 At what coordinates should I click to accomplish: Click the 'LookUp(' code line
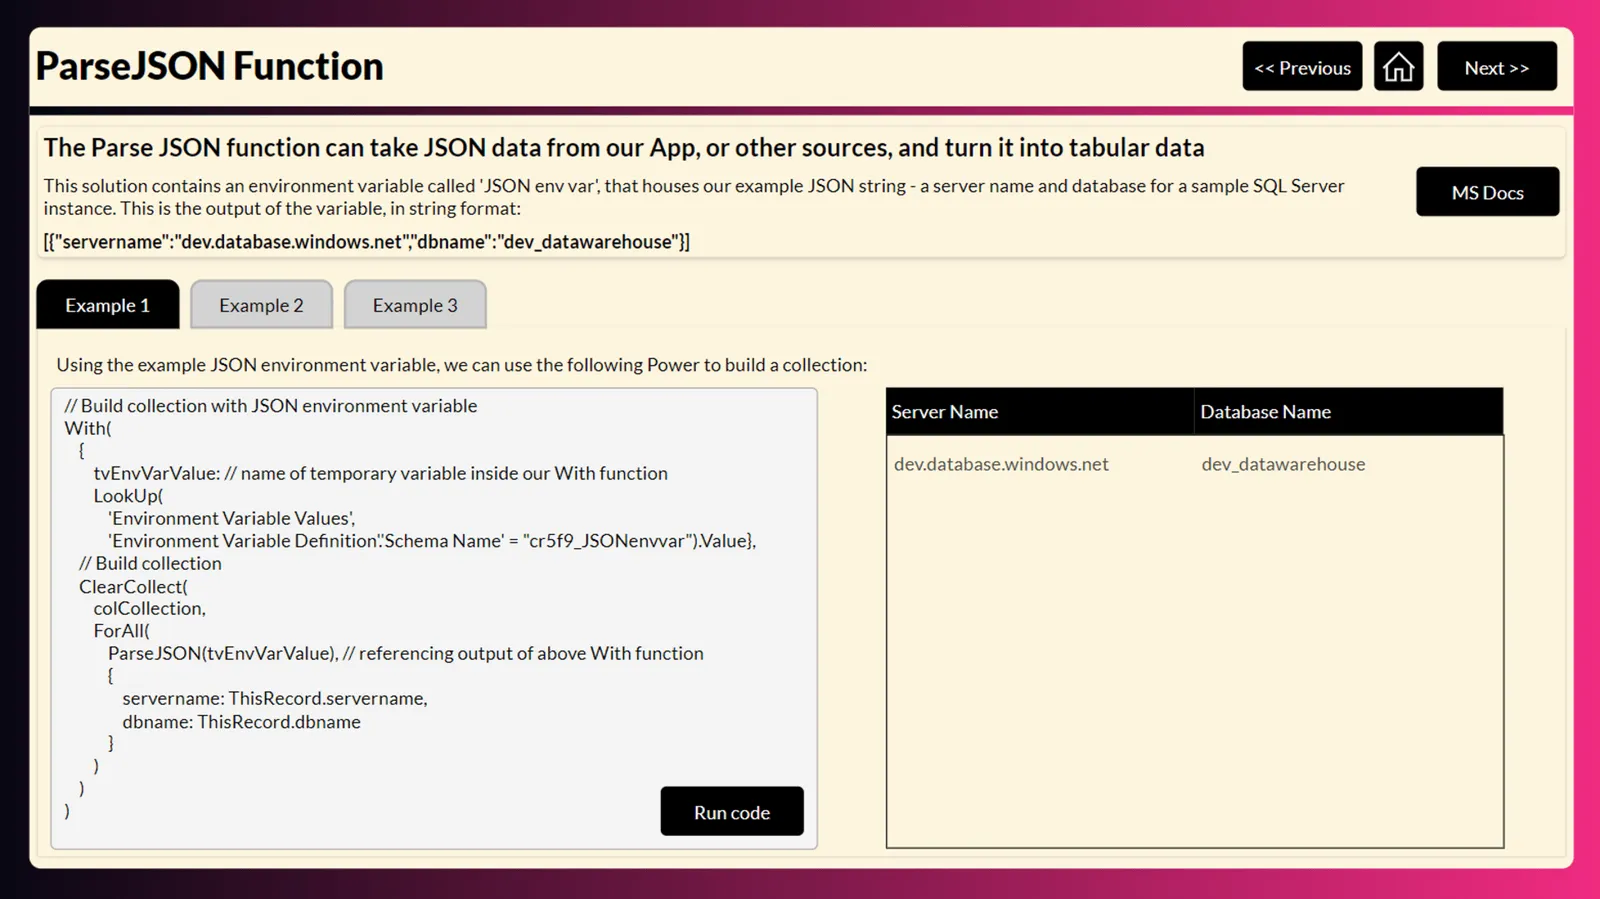pyautogui.click(x=128, y=496)
